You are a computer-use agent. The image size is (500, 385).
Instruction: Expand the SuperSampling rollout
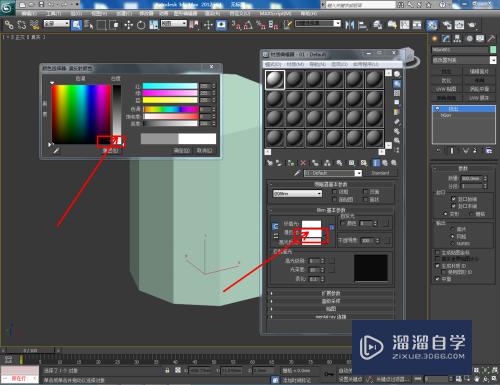coord(331,301)
